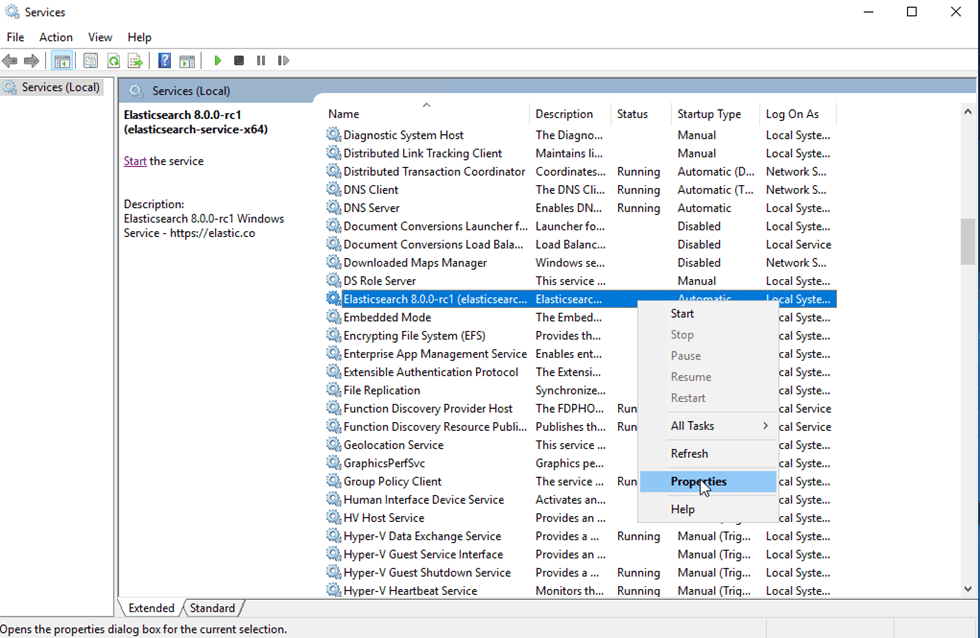The image size is (980, 638).
Task: Click the 'Start the service' link
Action: pos(134,160)
